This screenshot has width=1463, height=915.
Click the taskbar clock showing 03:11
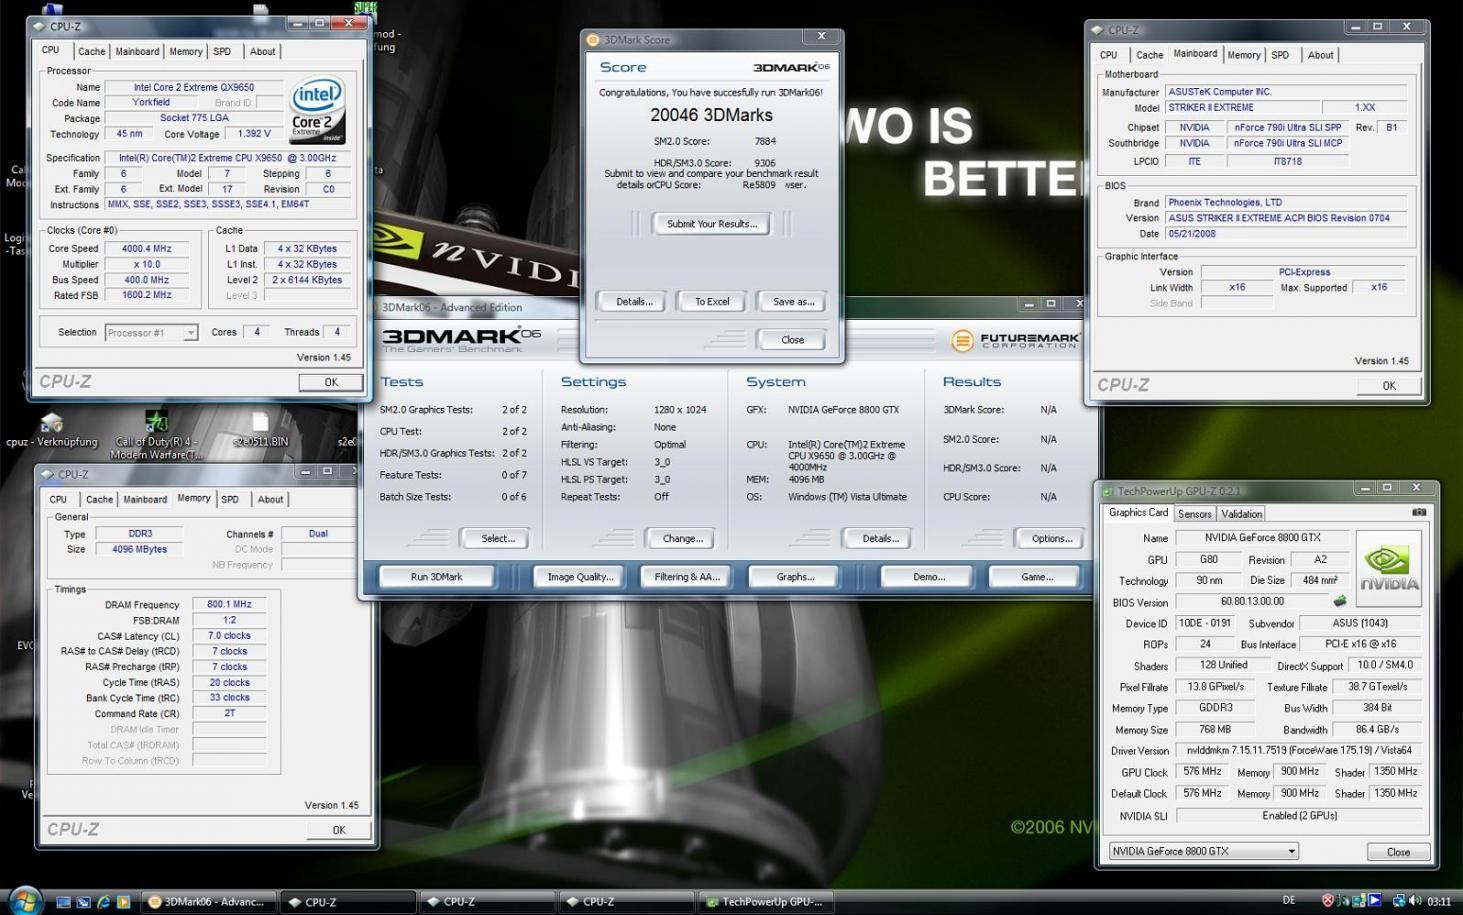point(1439,902)
